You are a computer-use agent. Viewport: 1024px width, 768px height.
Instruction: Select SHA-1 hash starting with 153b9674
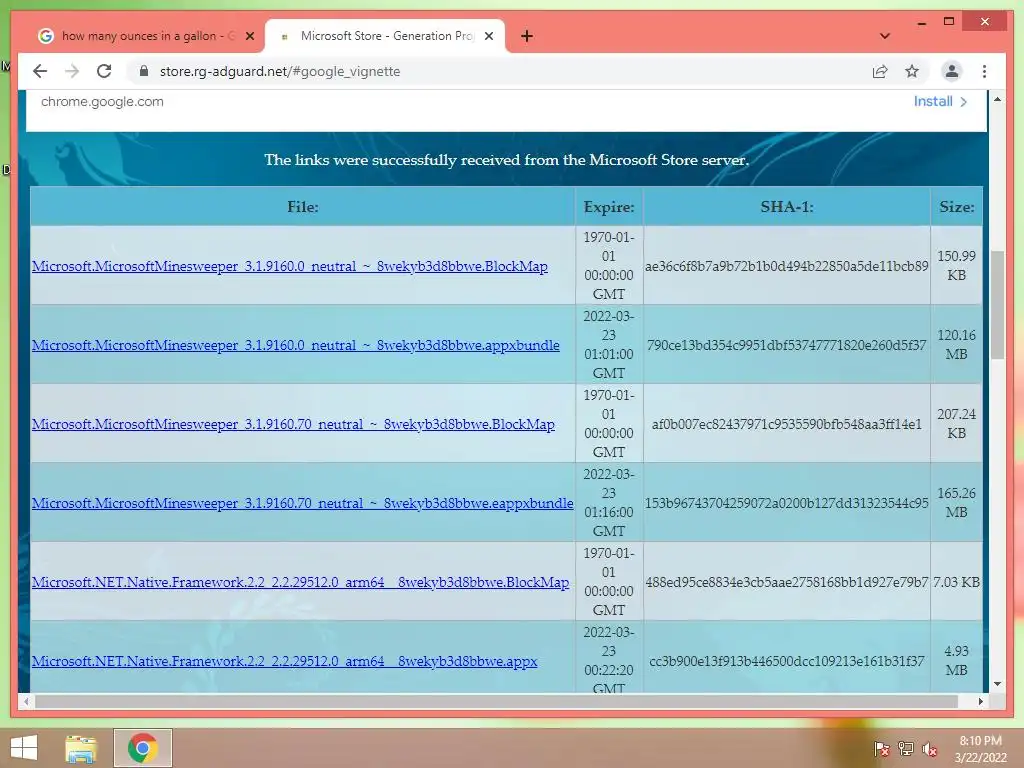pyautogui.click(x=786, y=503)
